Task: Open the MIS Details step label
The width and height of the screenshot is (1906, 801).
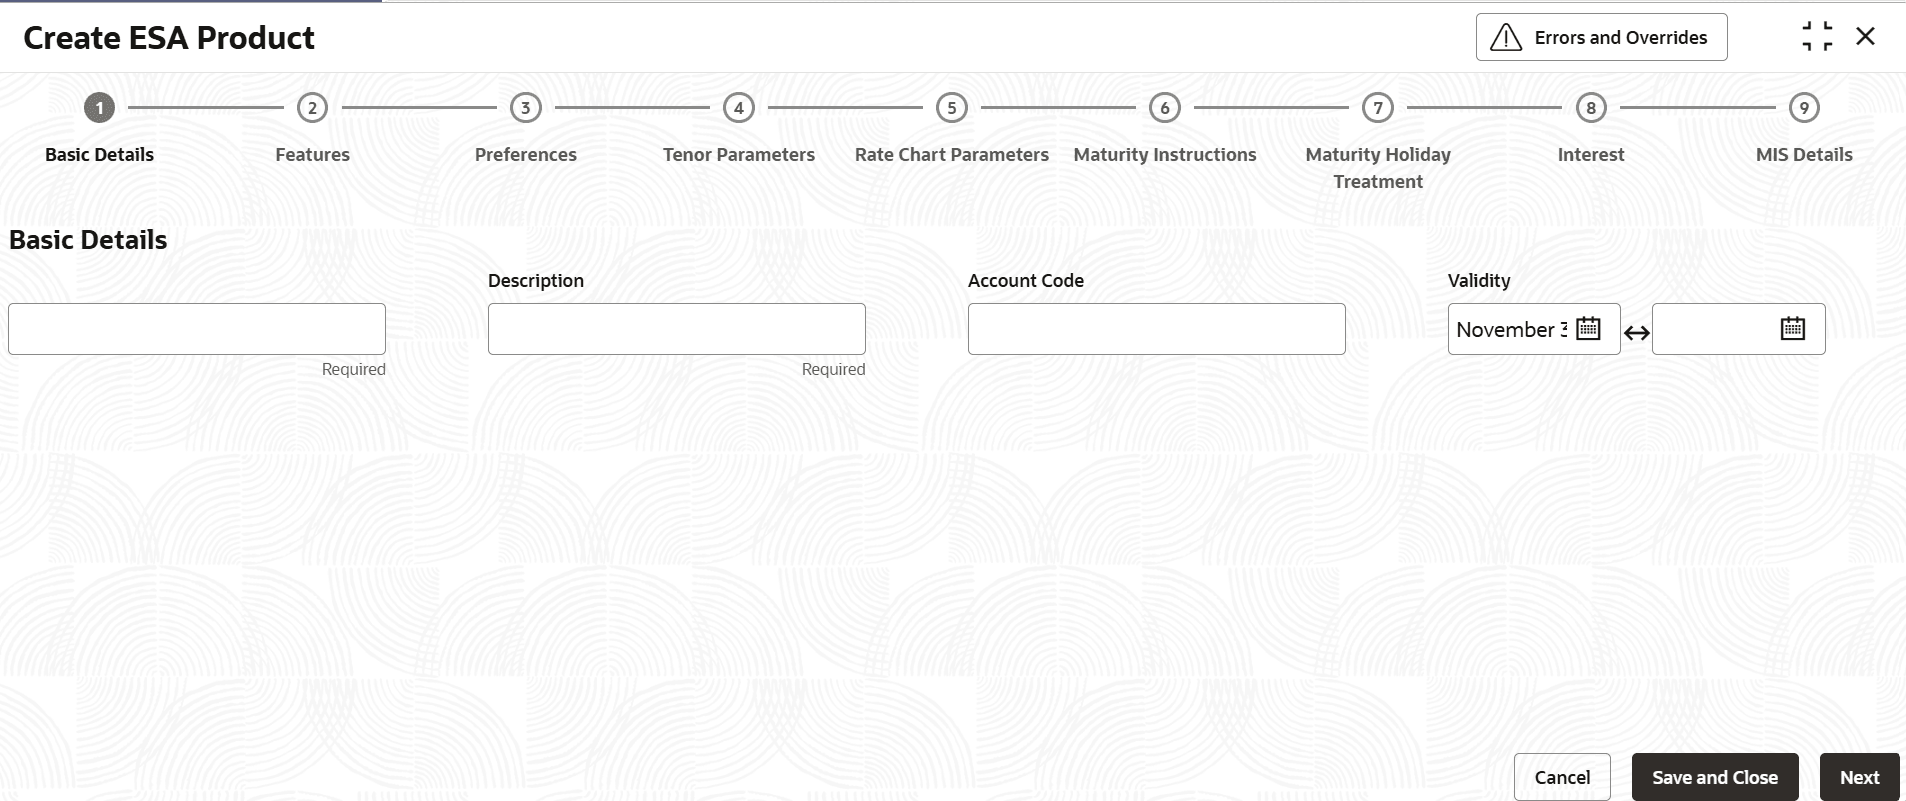Action: pyautogui.click(x=1804, y=155)
